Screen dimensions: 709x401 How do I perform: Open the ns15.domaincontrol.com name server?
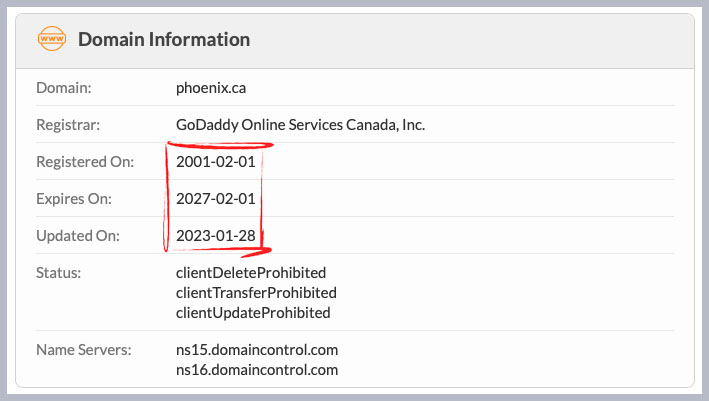[x=257, y=350]
